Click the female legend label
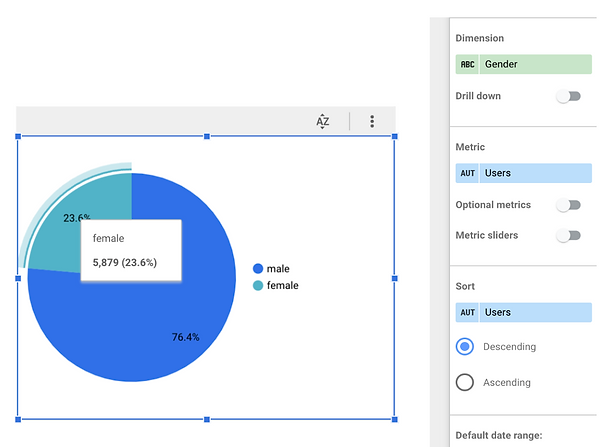This screenshot has width=600, height=447. [282, 286]
